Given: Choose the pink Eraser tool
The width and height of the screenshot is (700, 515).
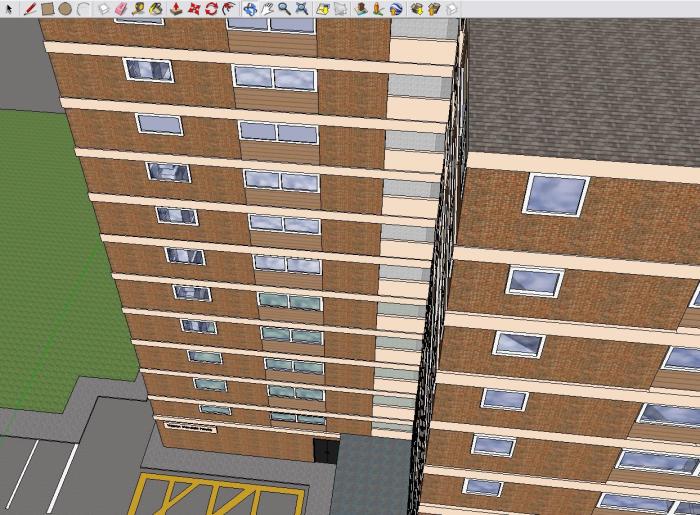Looking at the screenshot, I should pos(121,8).
